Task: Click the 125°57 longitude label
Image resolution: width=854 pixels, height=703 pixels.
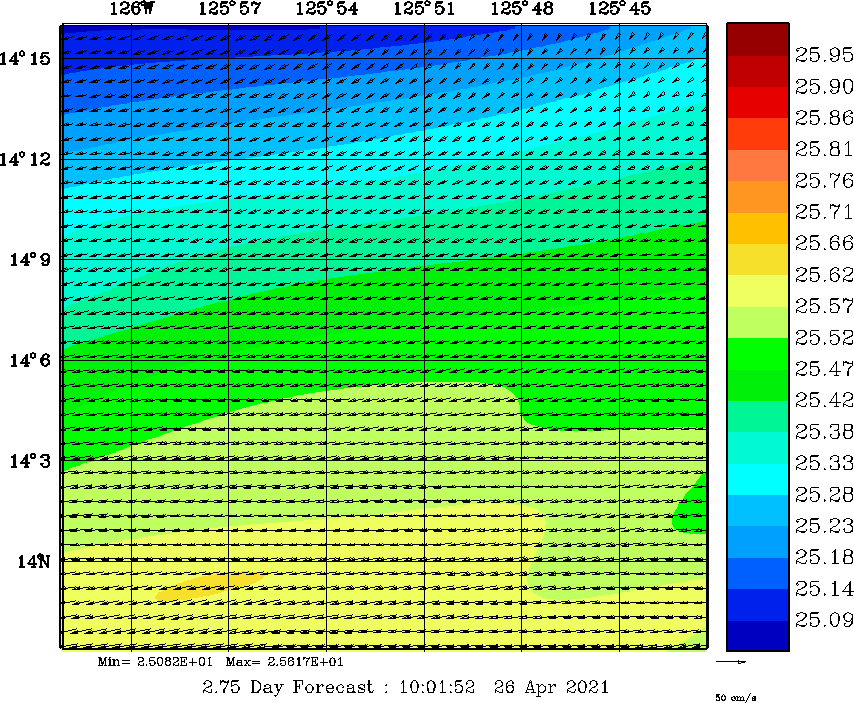Action: [x=229, y=8]
